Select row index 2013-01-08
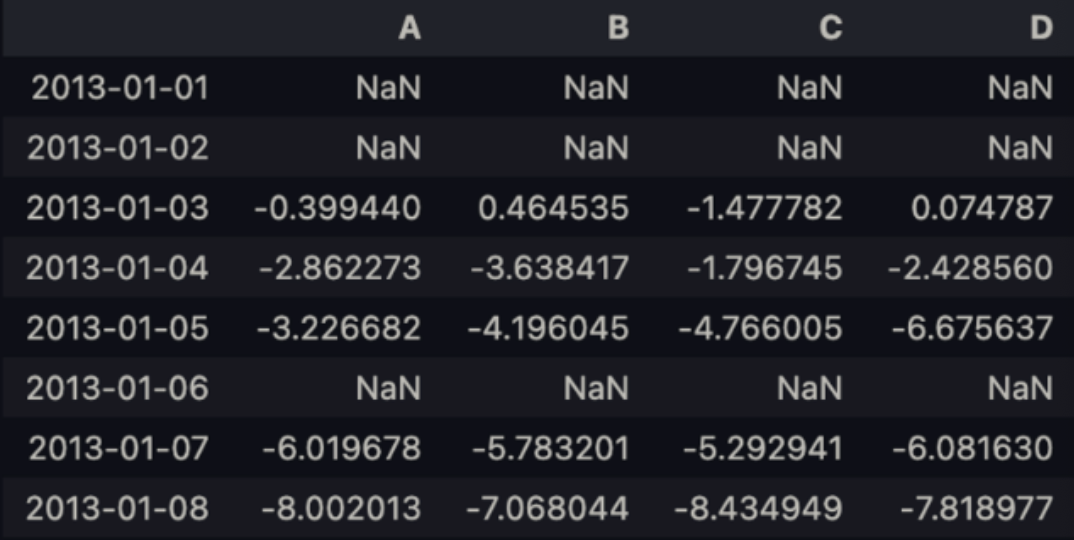Image resolution: width=1074 pixels, height=540 pixels. 118,508
